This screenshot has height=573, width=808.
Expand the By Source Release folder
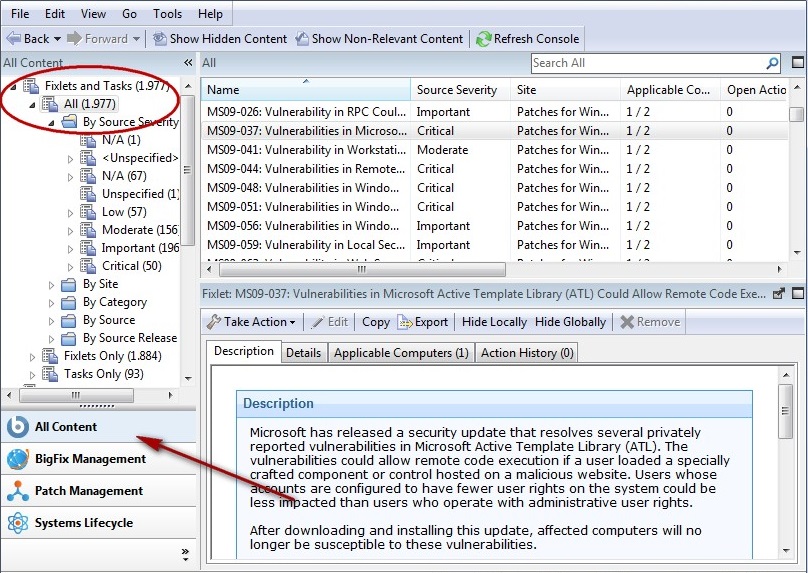(x=52, y=339)
